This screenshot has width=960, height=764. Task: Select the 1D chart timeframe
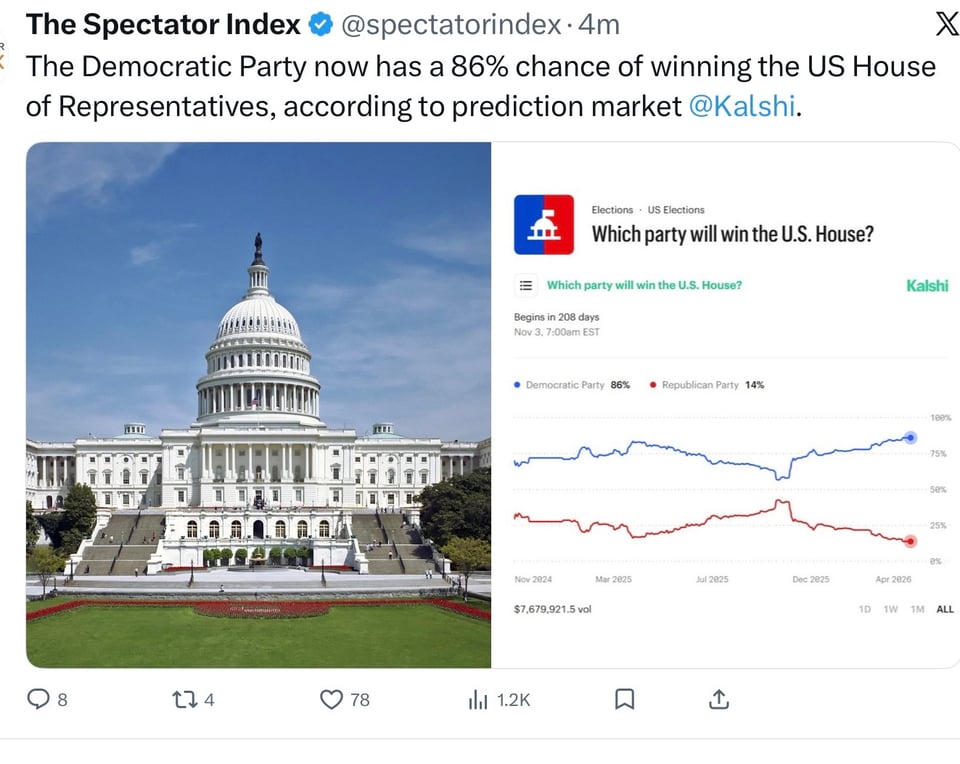coord(864,608)
